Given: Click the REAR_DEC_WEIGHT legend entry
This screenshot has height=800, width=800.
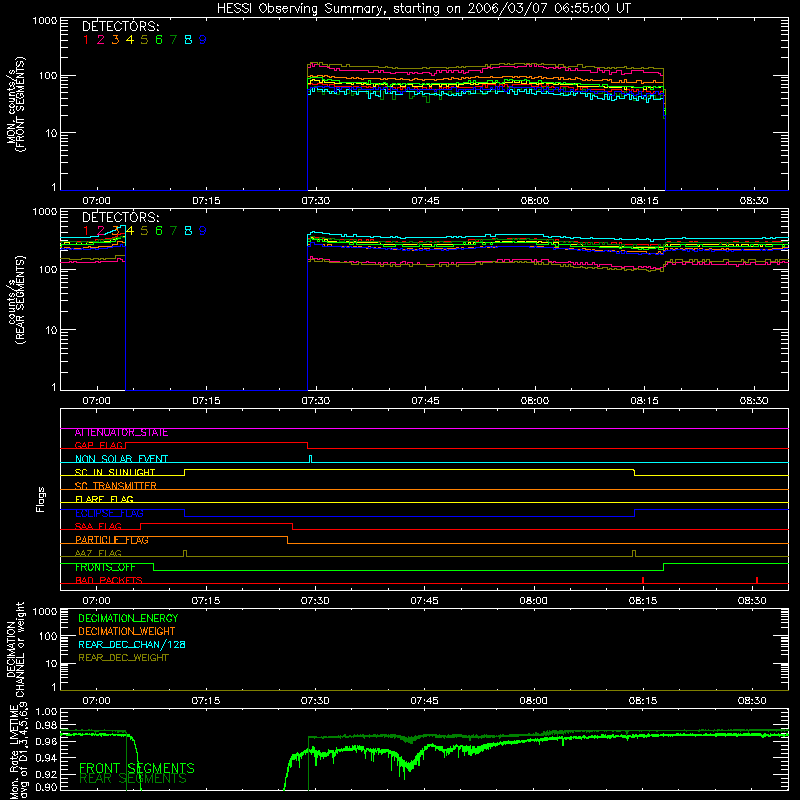Looking at the screenshot, I should pyautogui.click(x=123, y=658).
